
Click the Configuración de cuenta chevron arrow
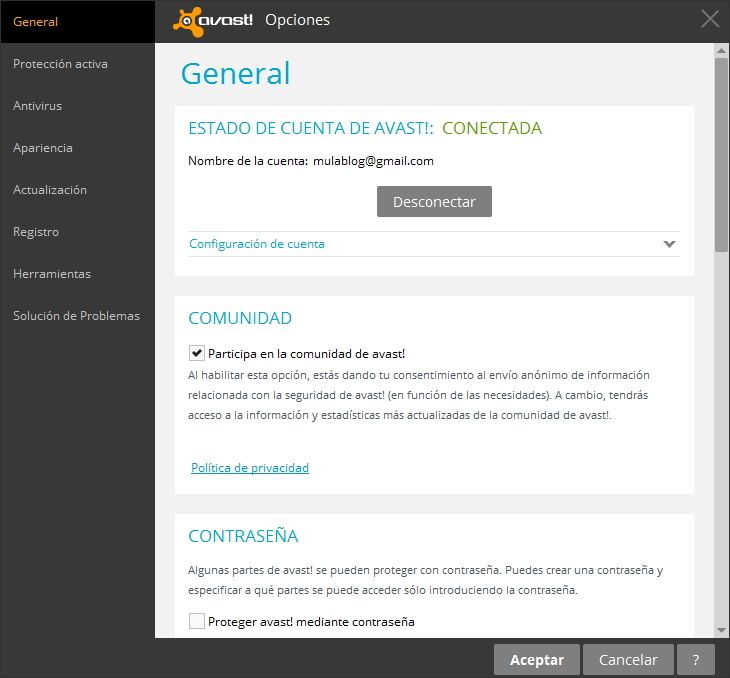pyautogui.click(x=669, y=244)
